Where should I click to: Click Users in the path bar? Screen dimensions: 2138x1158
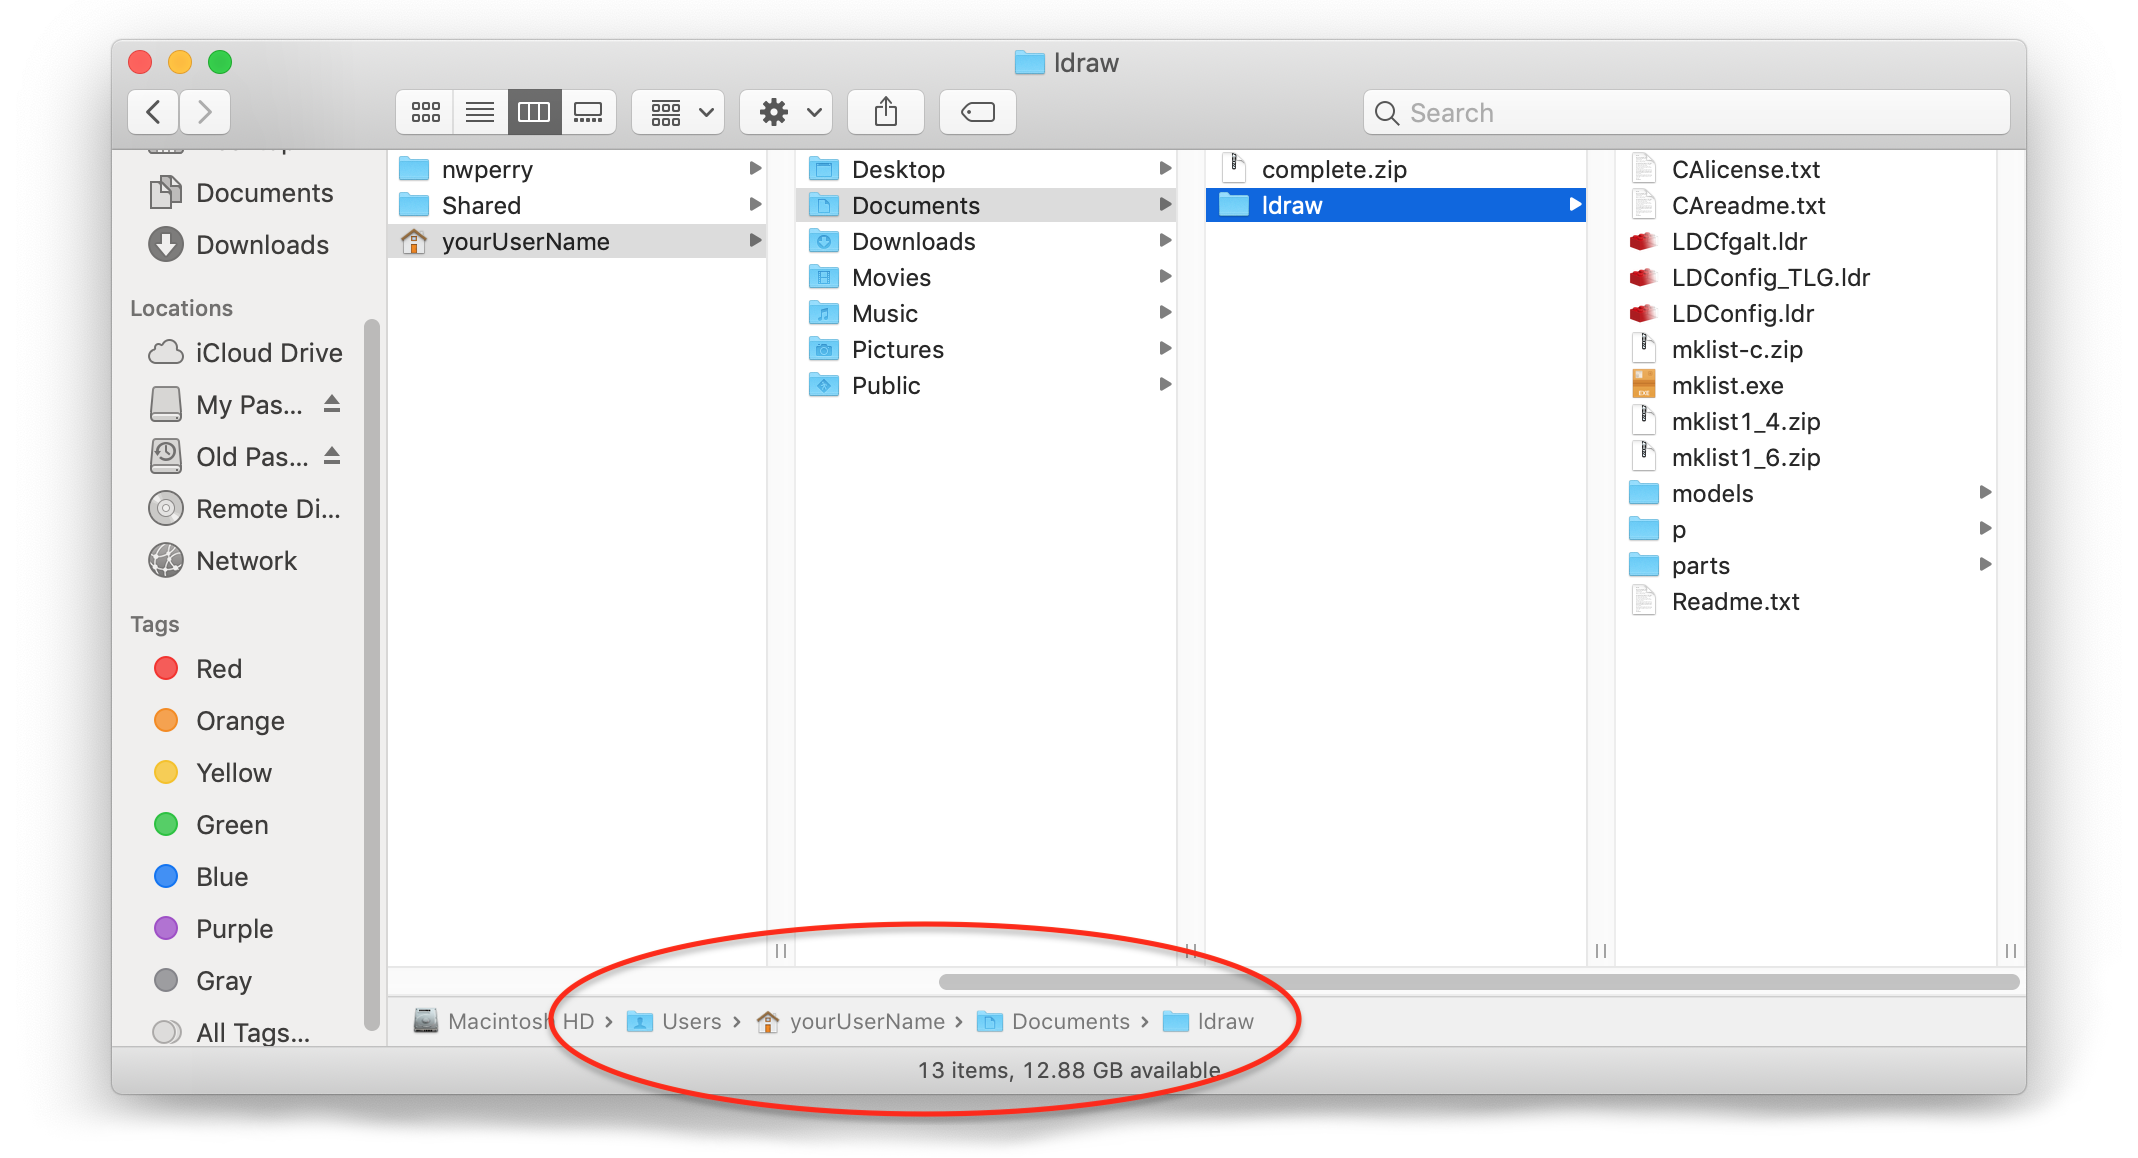(x=690, y=1021)
